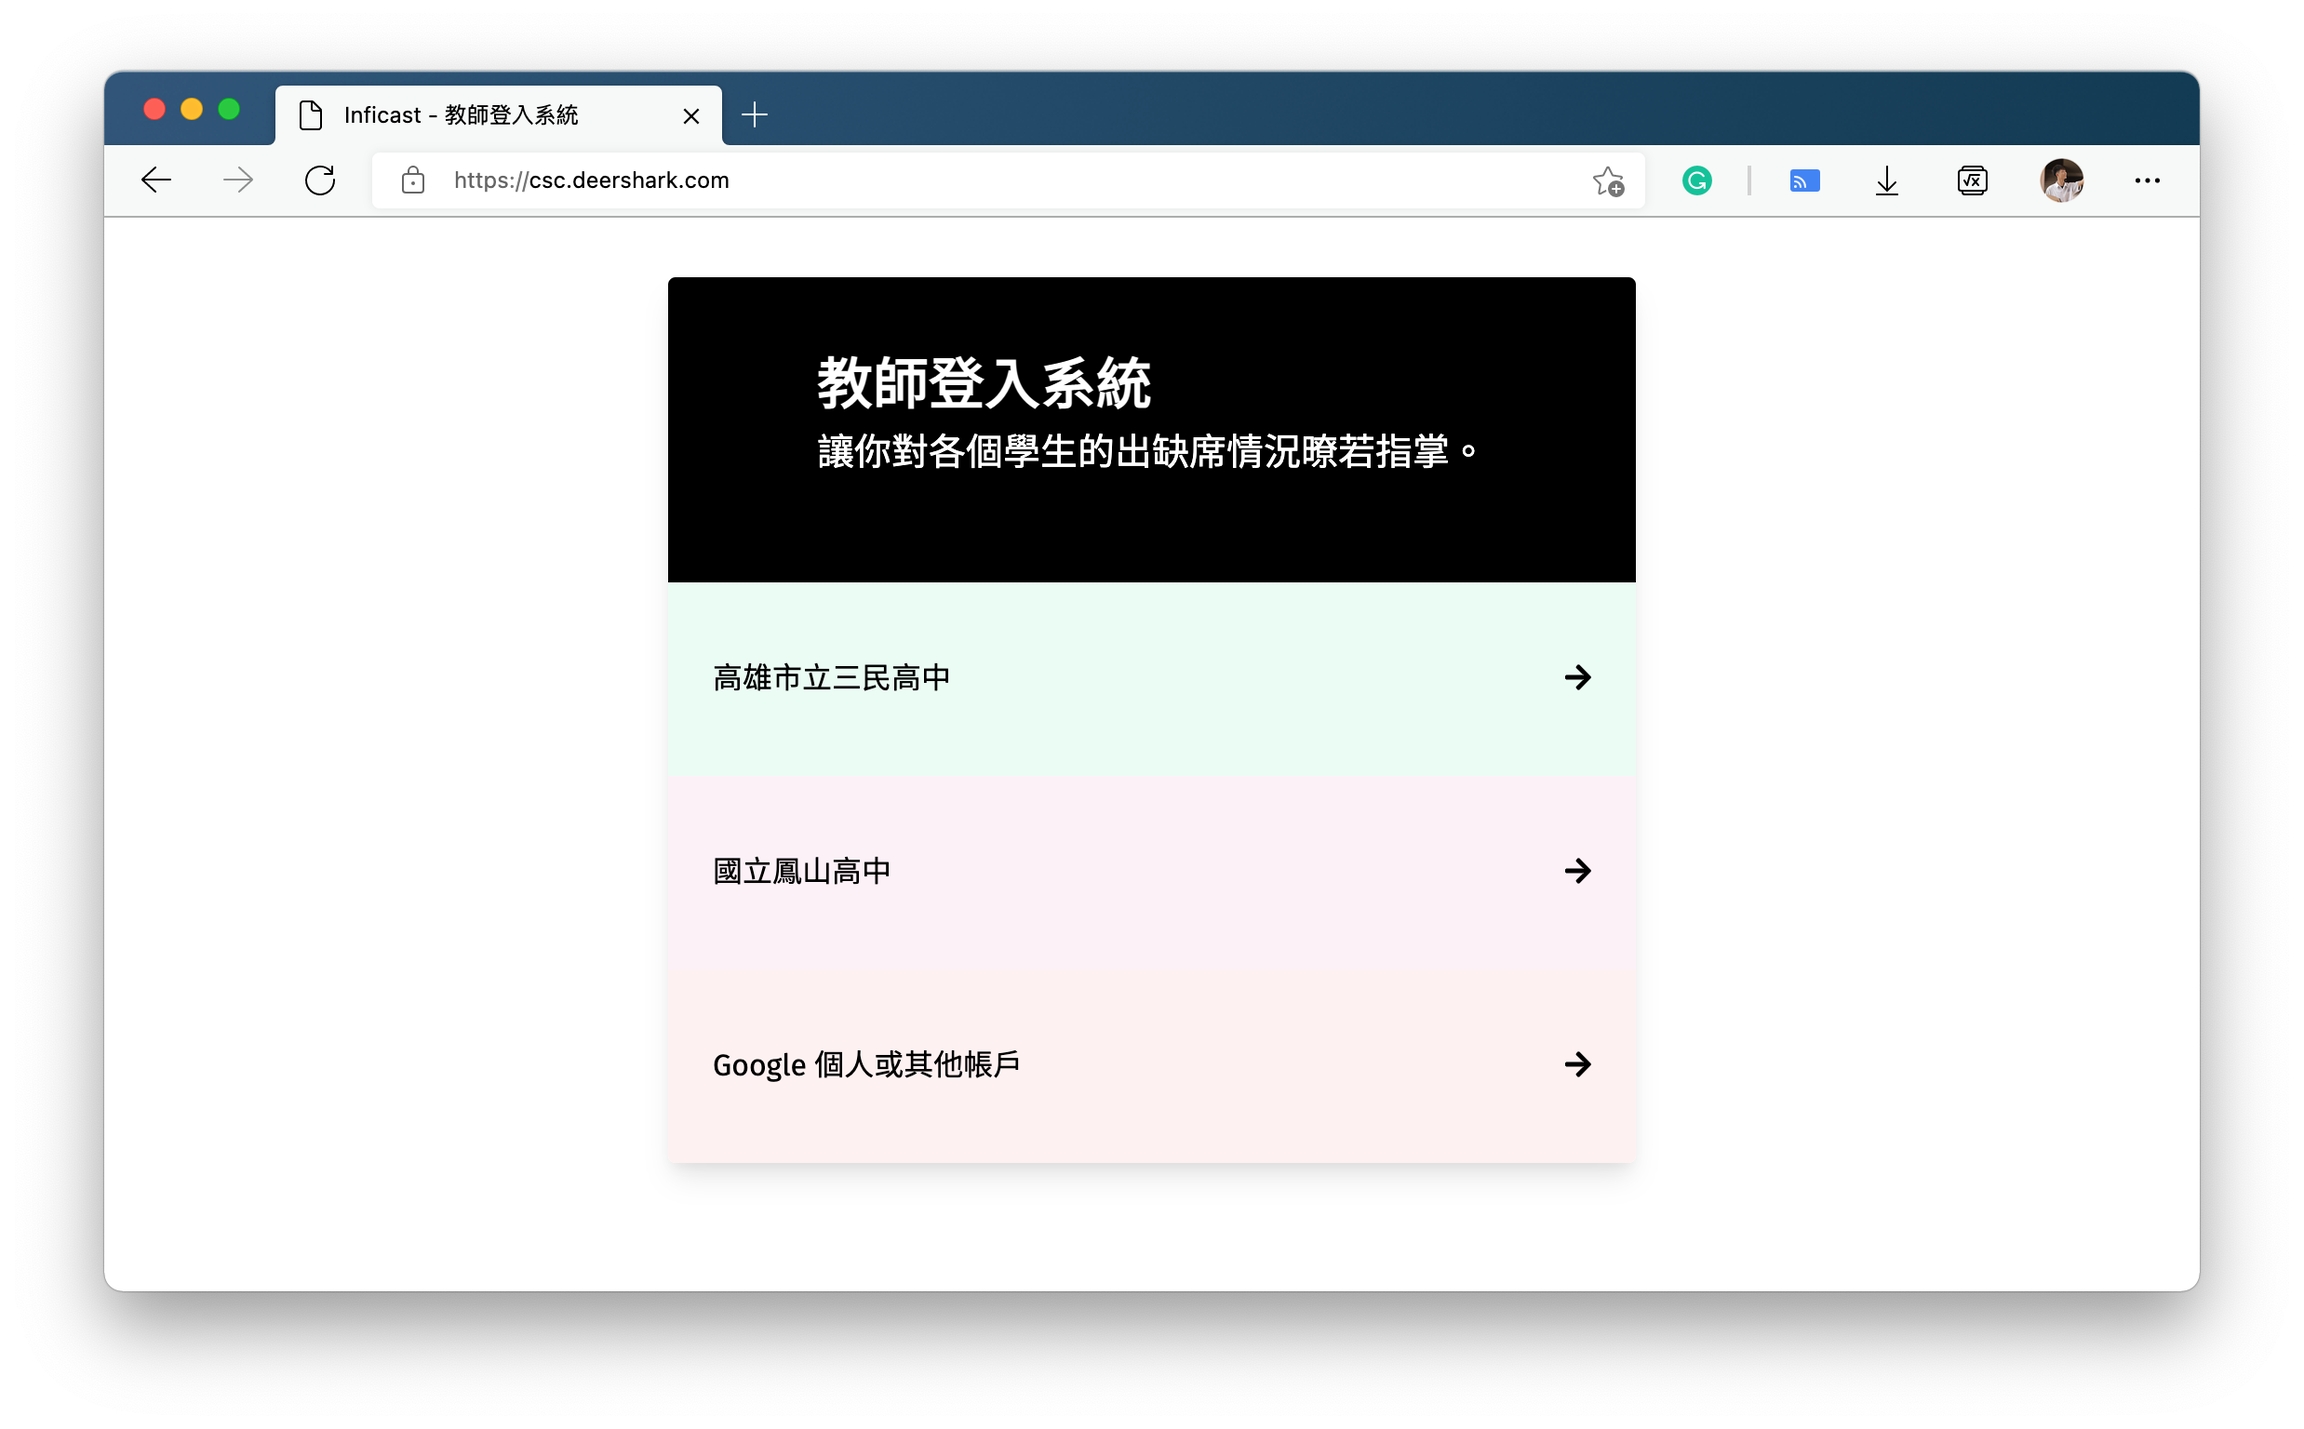
Task: Close the Inficast tab
Action: coord(691,116)
